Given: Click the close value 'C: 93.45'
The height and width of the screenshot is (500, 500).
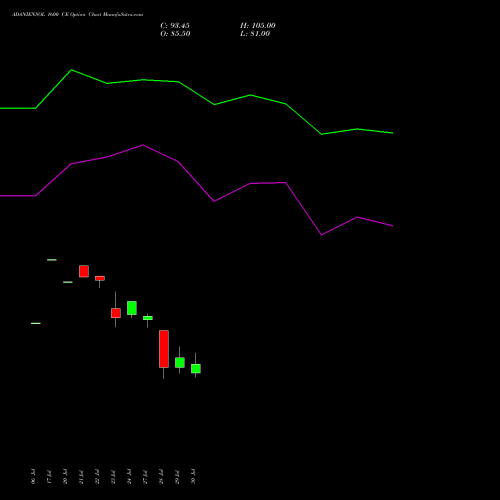Looking at the screenshot, I should 175,26.
